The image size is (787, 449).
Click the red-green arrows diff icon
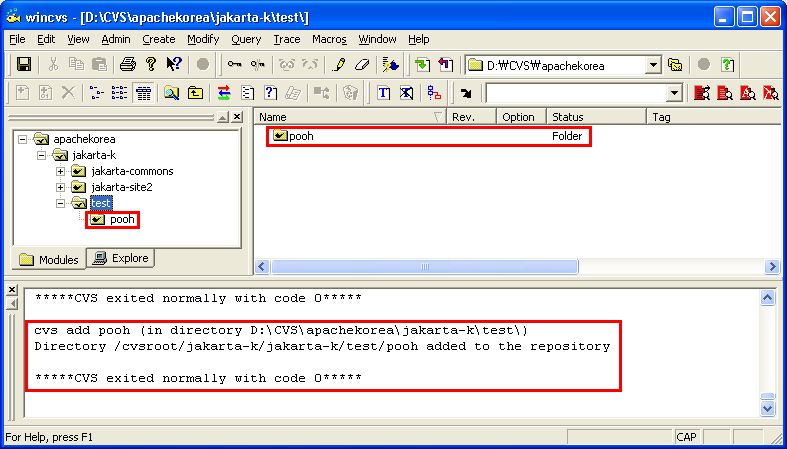pos(223,93)
